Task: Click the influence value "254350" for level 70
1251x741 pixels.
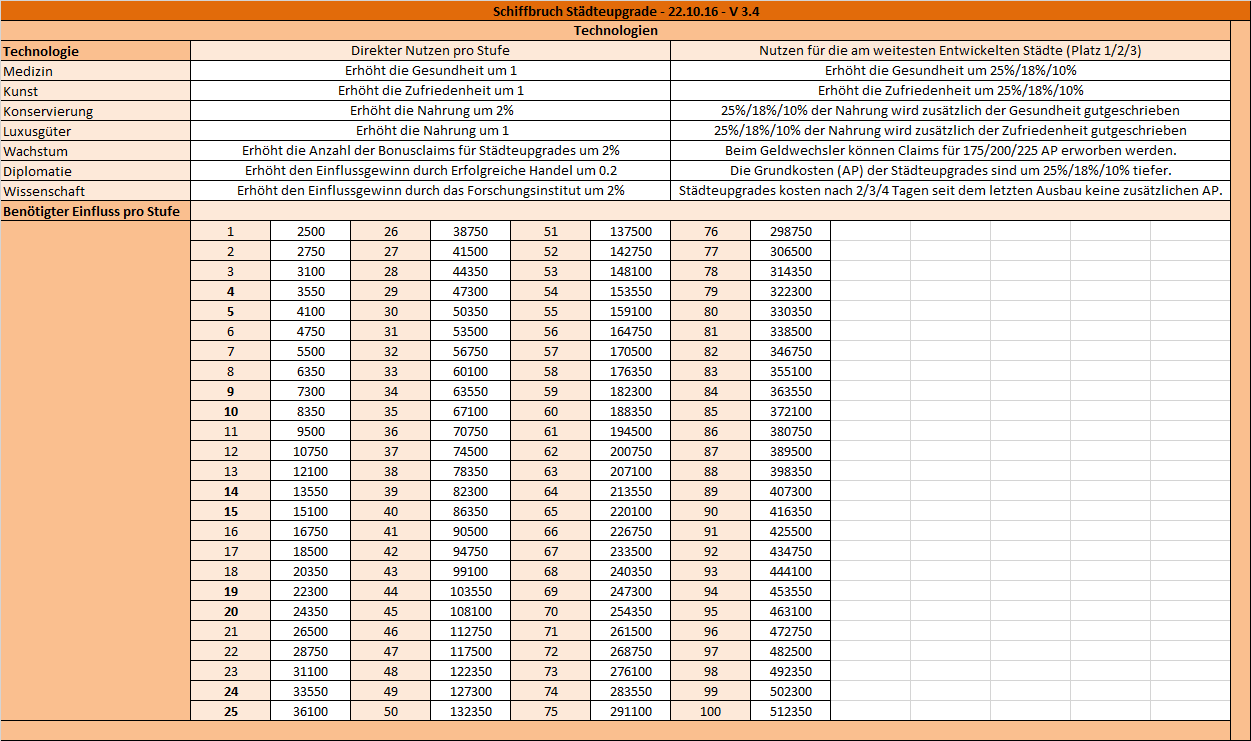Action: (630, 611)
